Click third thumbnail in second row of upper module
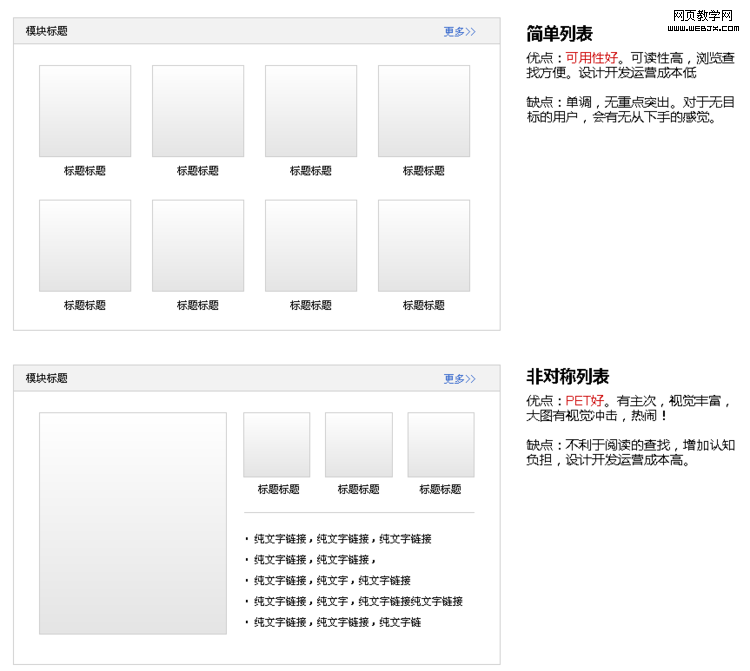Viewport: 750px width, 671px height. [x=311, y=246]
